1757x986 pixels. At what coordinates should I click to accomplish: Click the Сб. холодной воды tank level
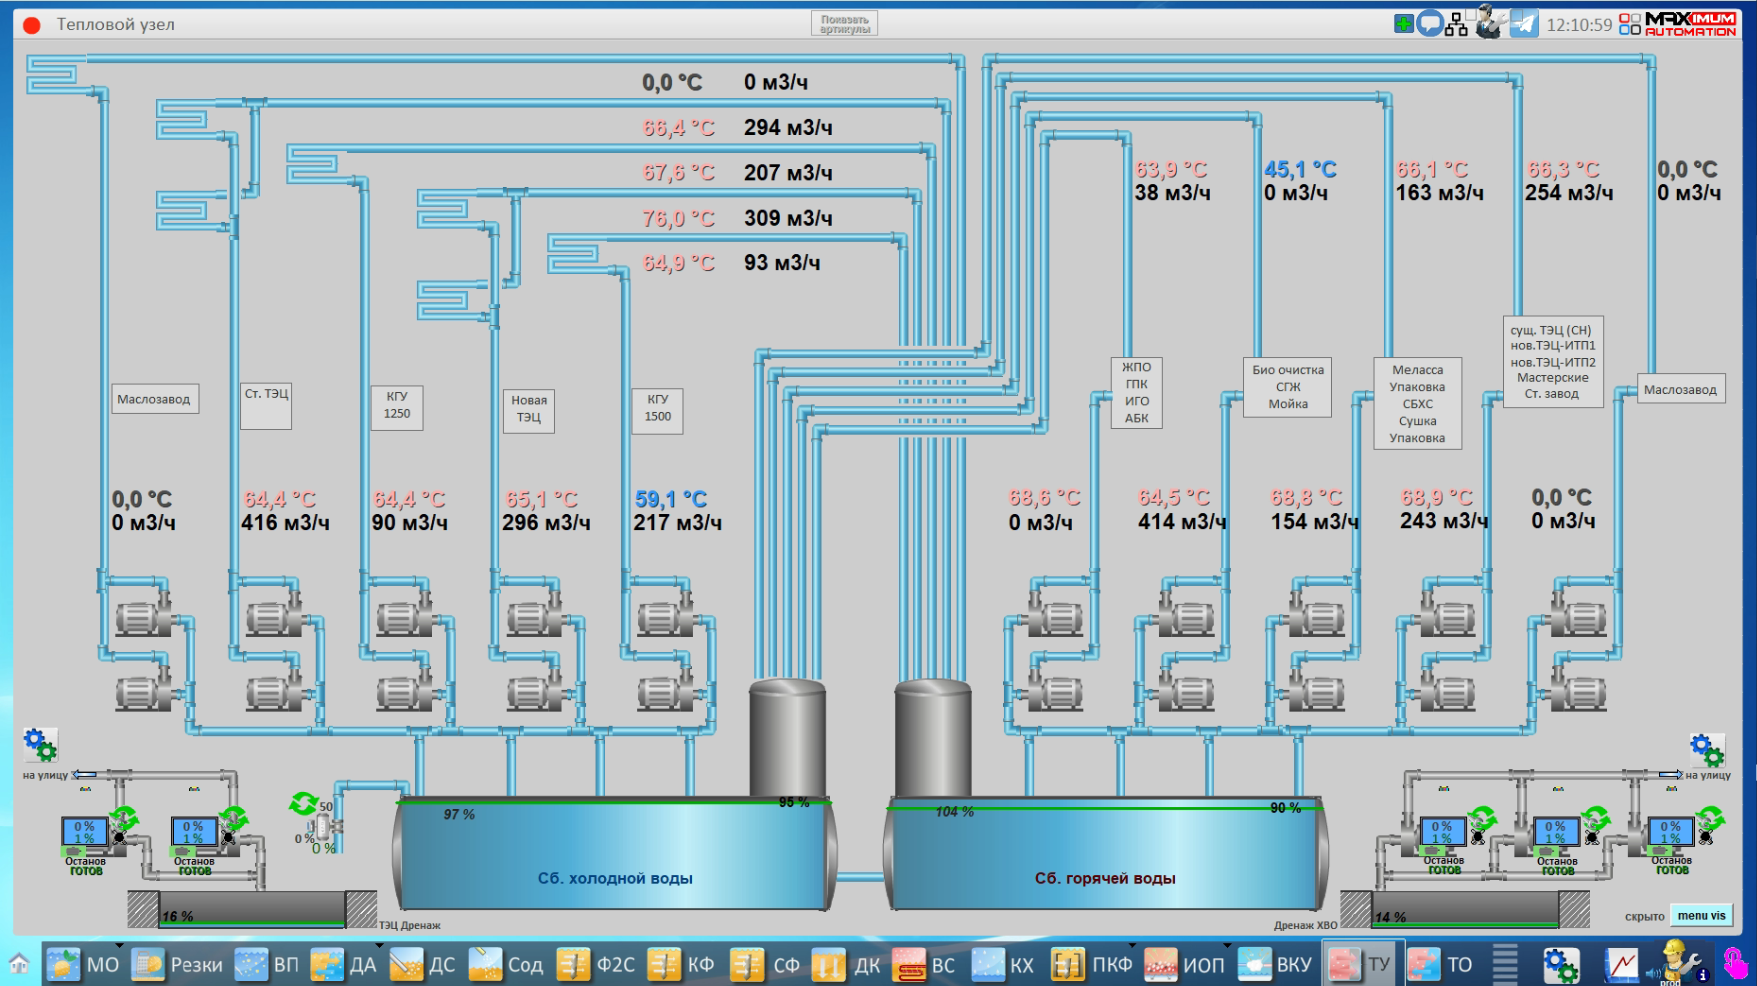coord(460,815)
